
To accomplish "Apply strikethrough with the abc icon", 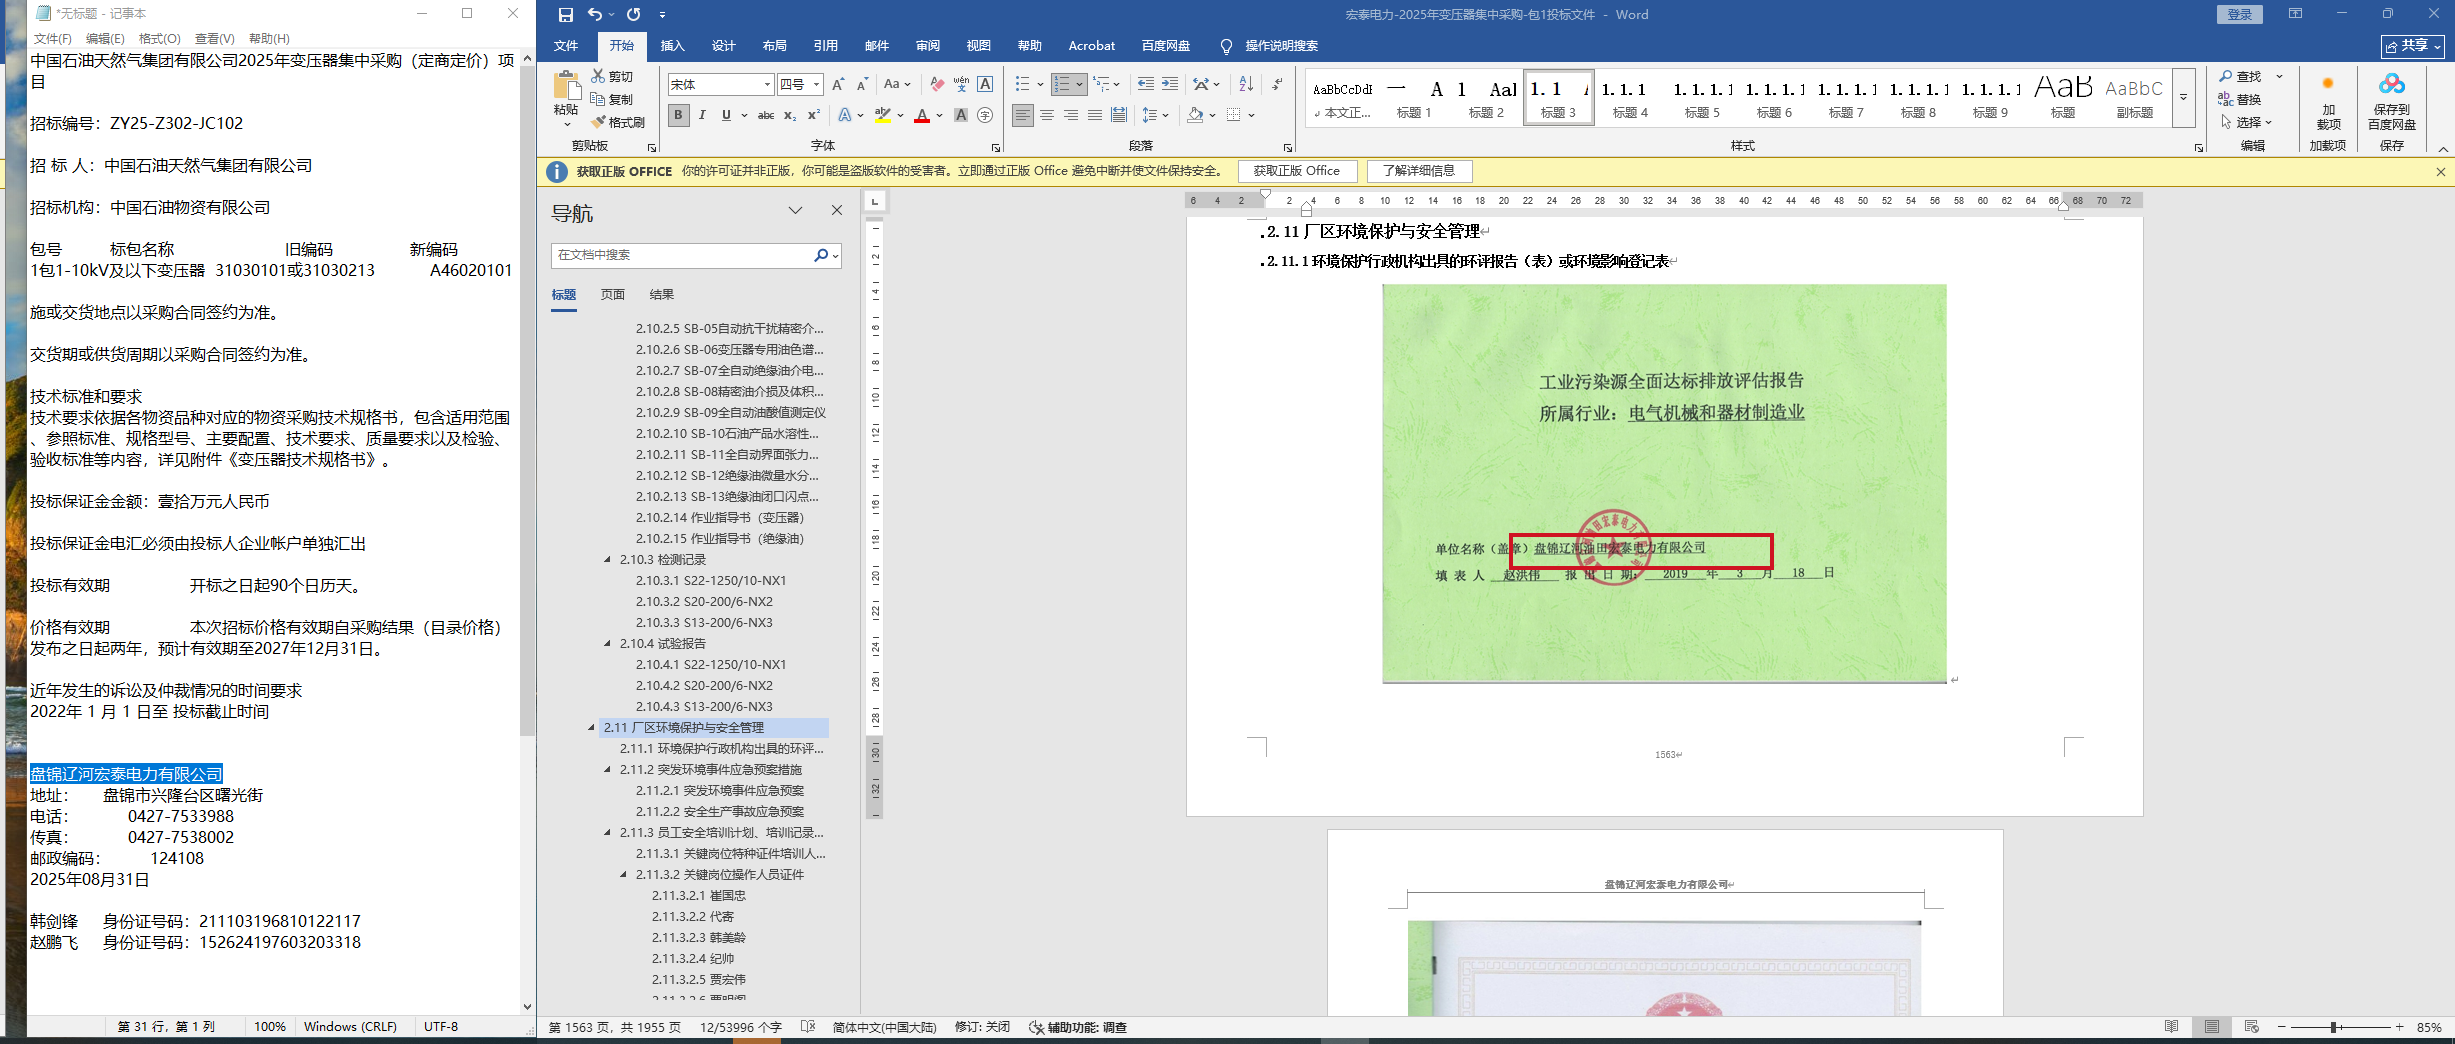I will [766, 115].
